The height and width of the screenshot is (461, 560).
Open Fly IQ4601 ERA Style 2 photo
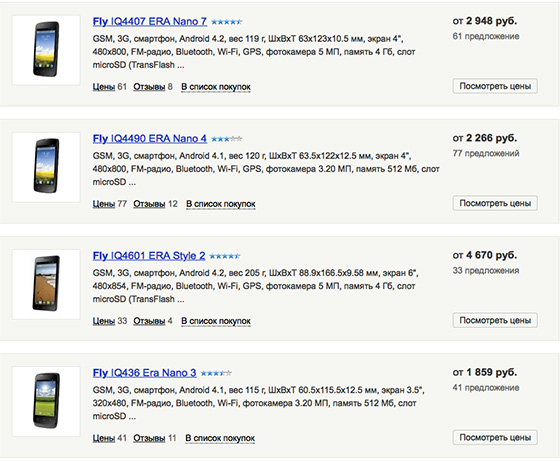(x=46, y=284)
